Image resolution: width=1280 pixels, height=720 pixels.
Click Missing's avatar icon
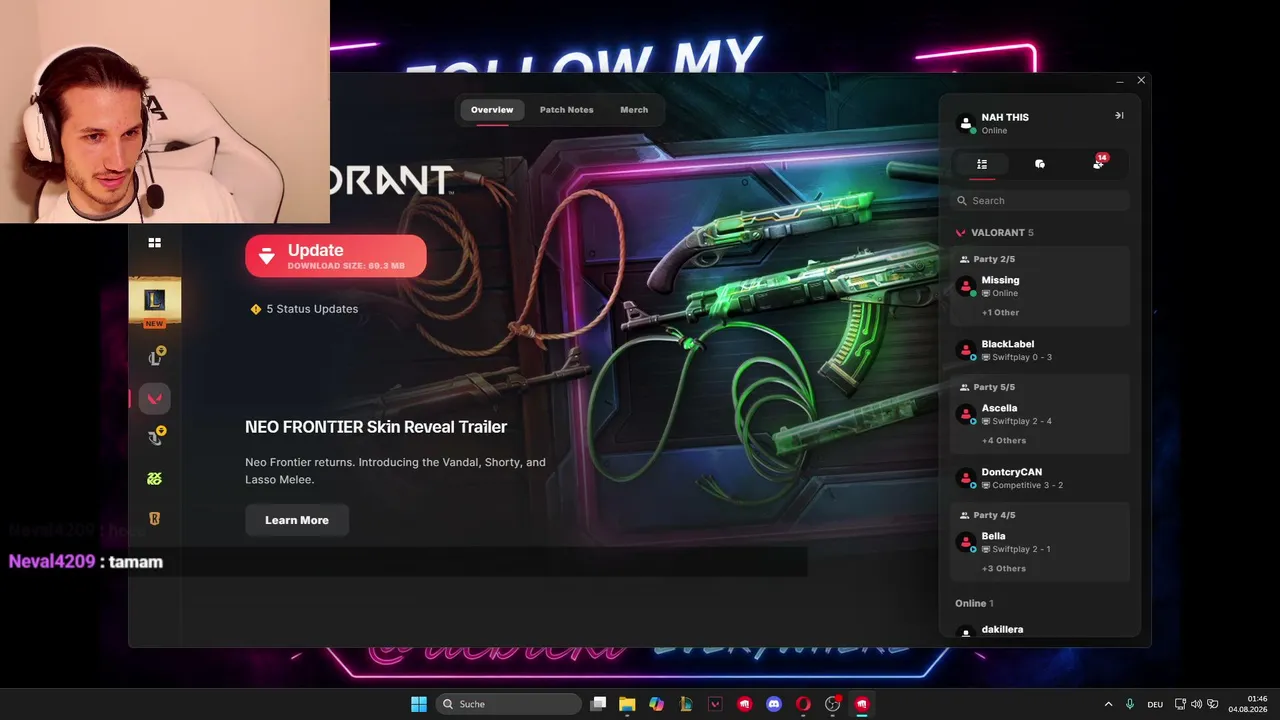[966, 286]
